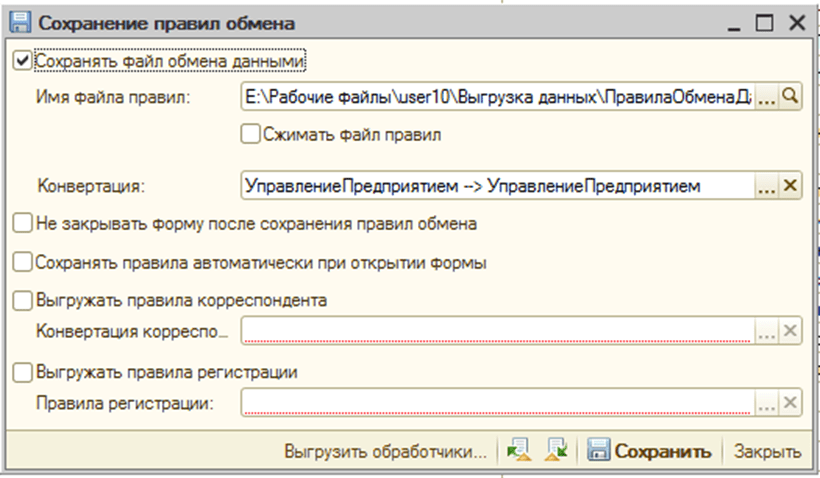Uncheck Сохранять файл обмена данными checkbox
Image resolution: width=820 pixels, height=478 pixels.
[23, 61]
